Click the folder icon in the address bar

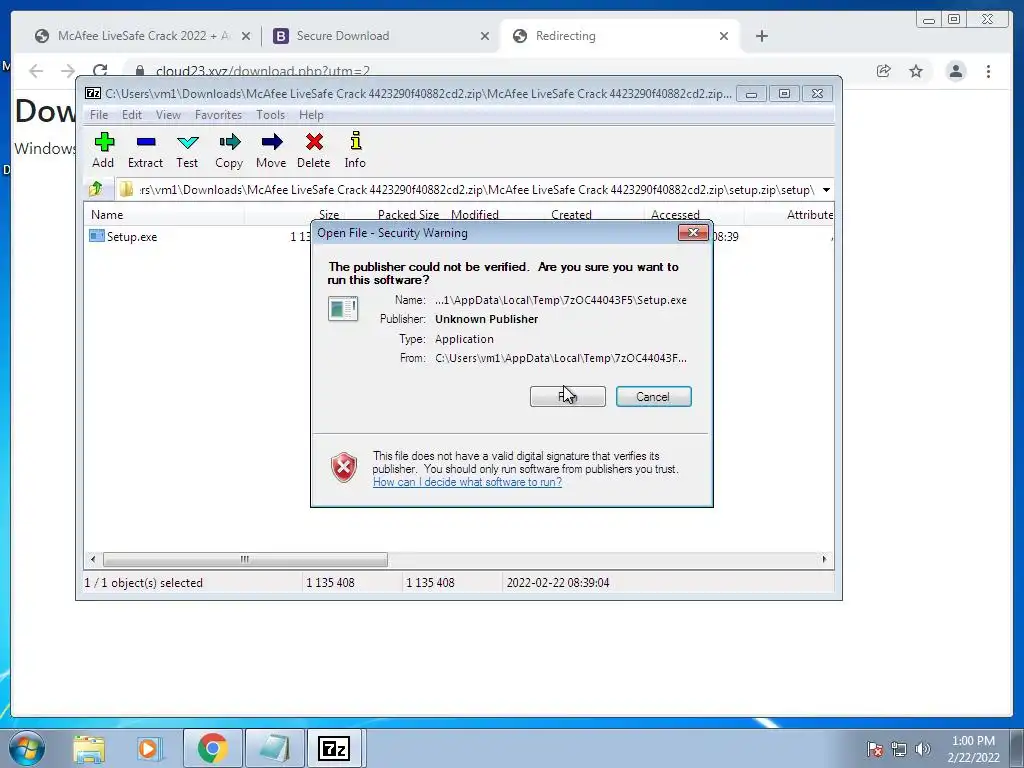point(126,189)
